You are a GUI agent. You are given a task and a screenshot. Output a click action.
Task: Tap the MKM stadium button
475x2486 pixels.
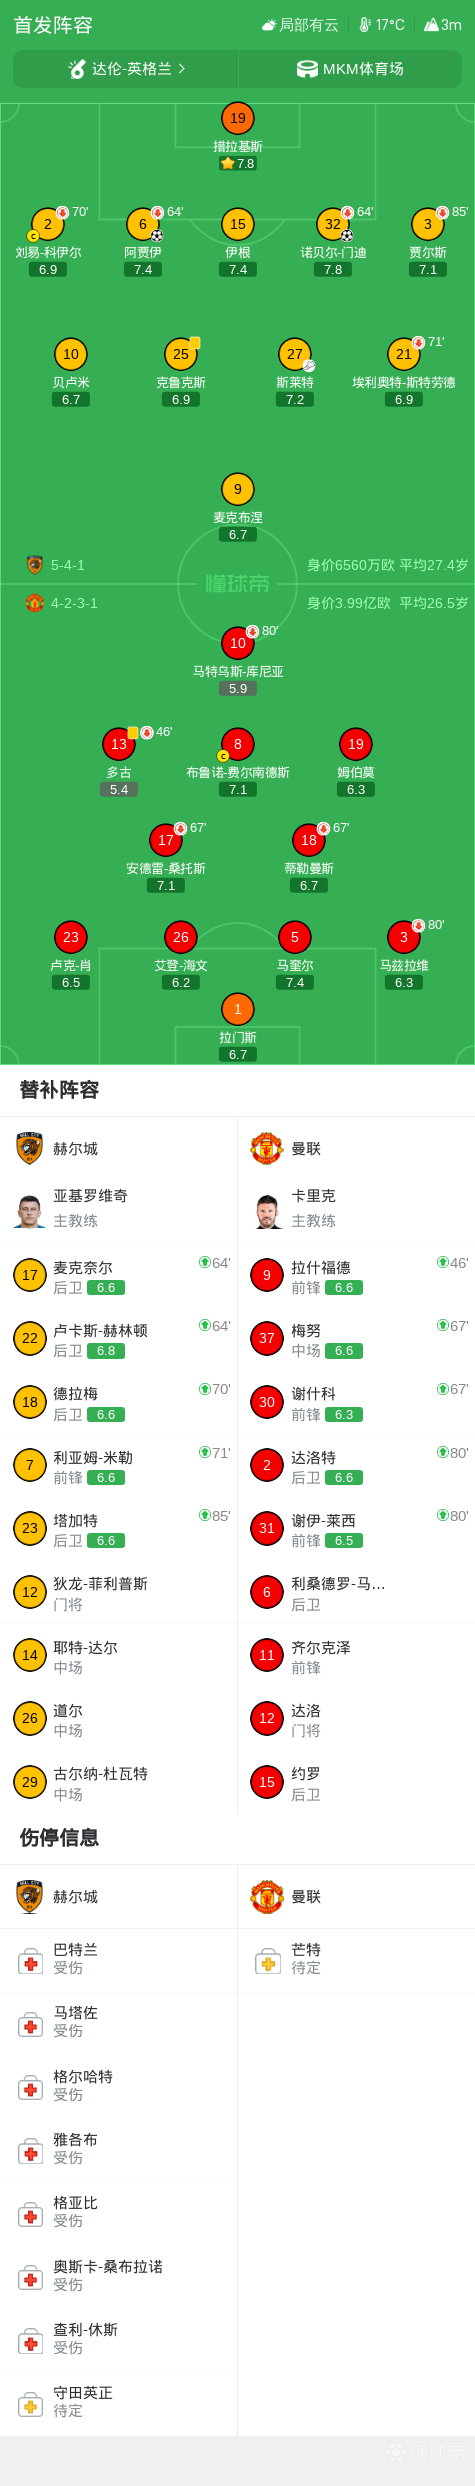pyautogui.click(x=351, y=69)
